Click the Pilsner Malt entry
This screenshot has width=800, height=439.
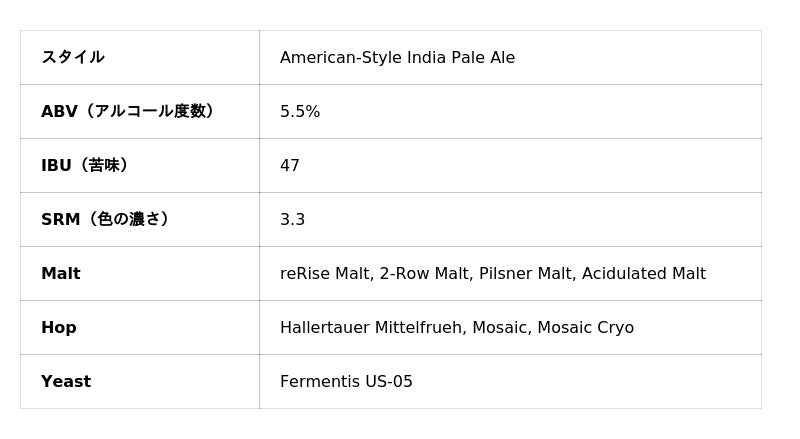point(525,274)
